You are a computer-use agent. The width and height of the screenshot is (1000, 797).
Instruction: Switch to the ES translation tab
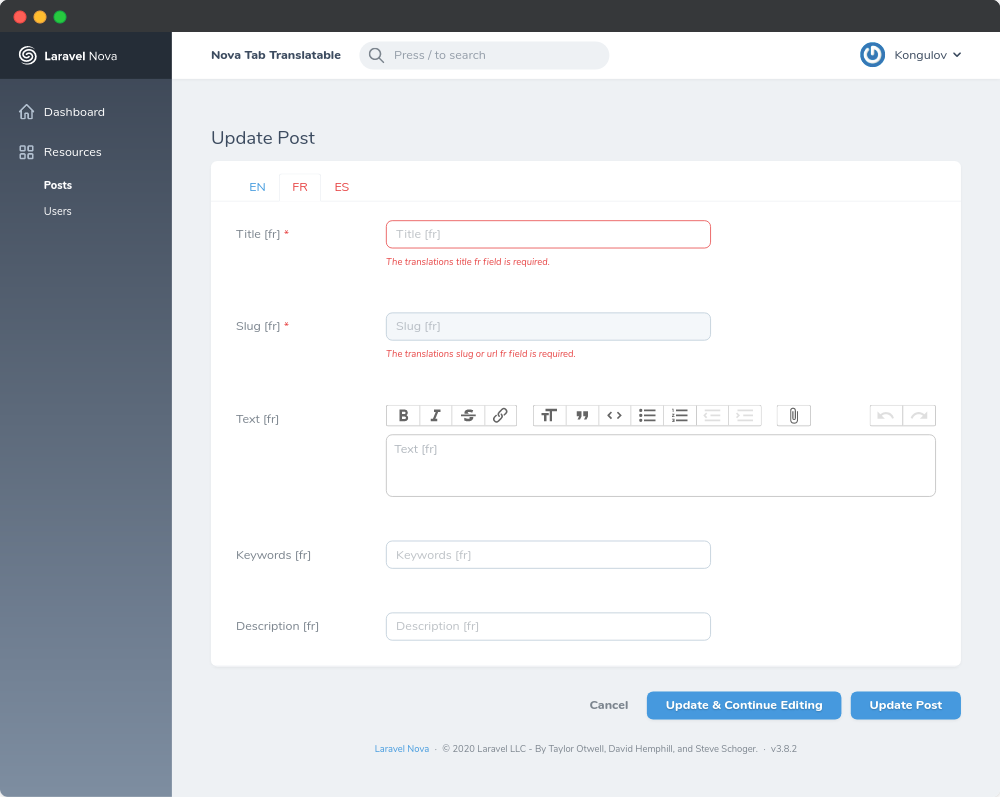[x=342, y=187]
